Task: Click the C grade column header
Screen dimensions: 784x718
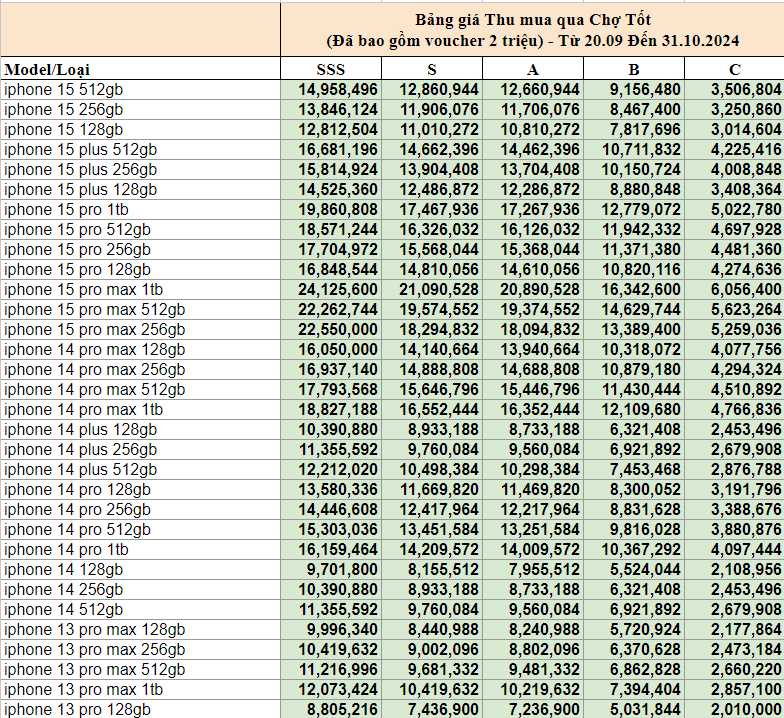Action: tap(734, 68)
